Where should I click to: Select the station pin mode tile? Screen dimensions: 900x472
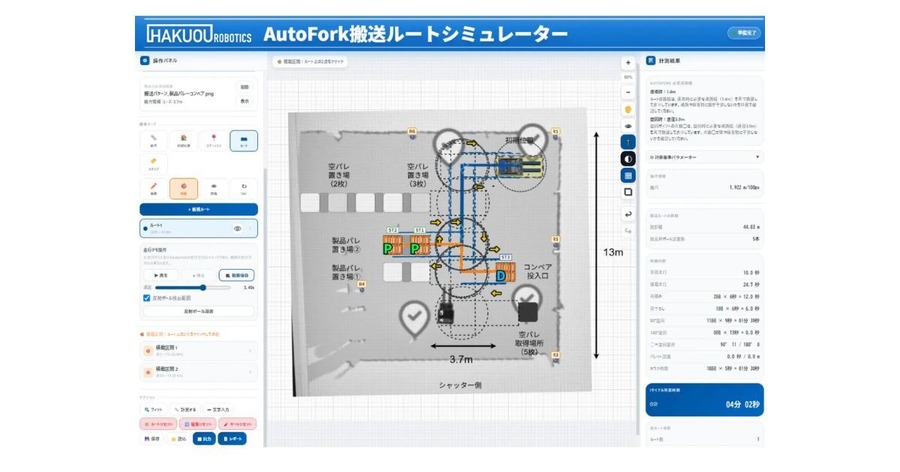214,141
